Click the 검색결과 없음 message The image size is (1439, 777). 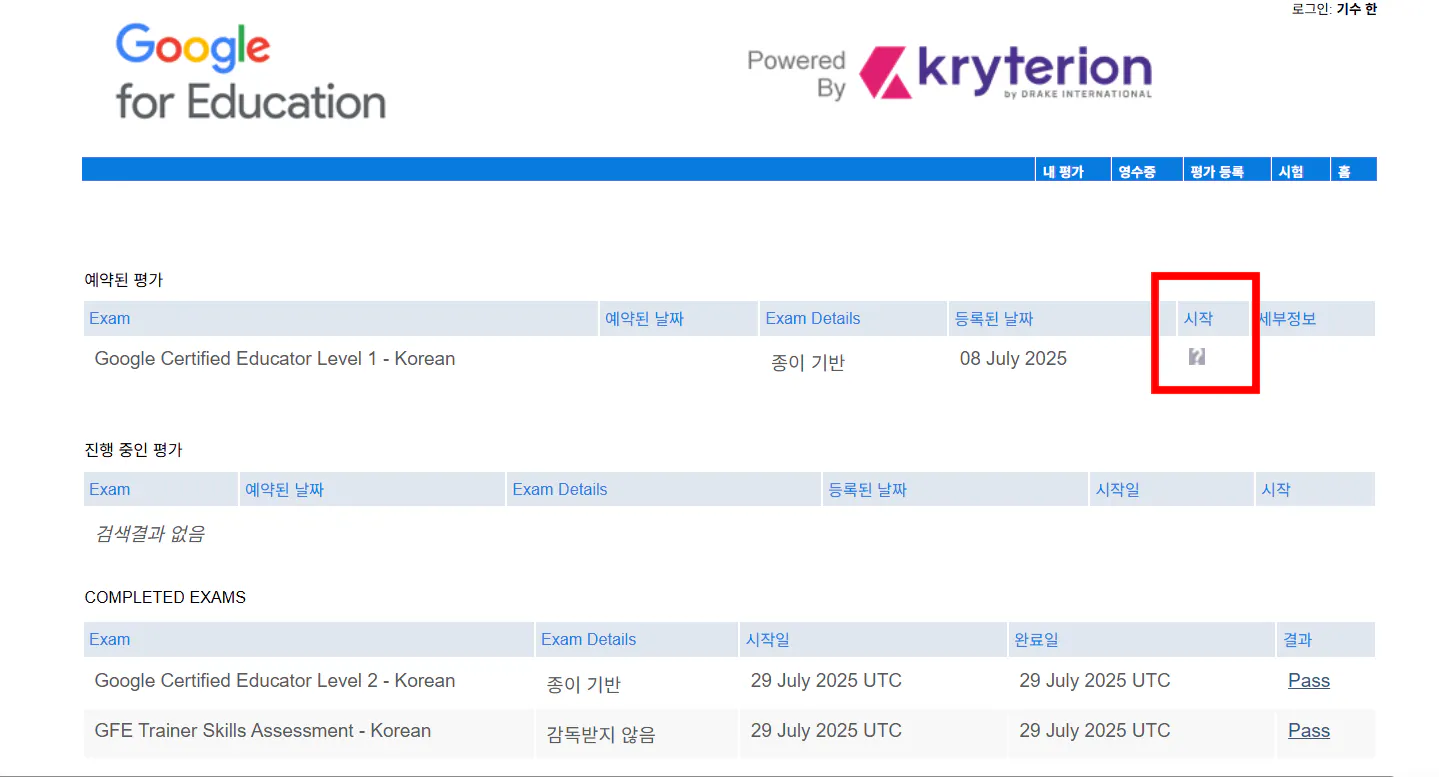coord(150,534)
